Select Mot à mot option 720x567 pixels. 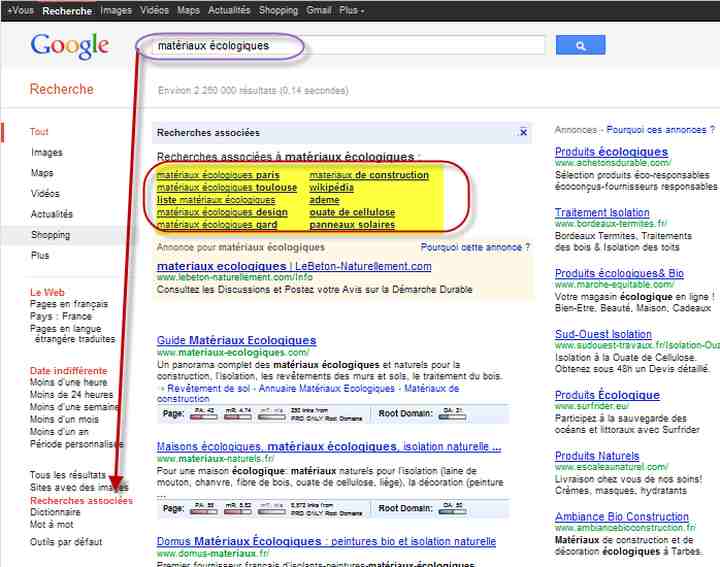point(51,524)
